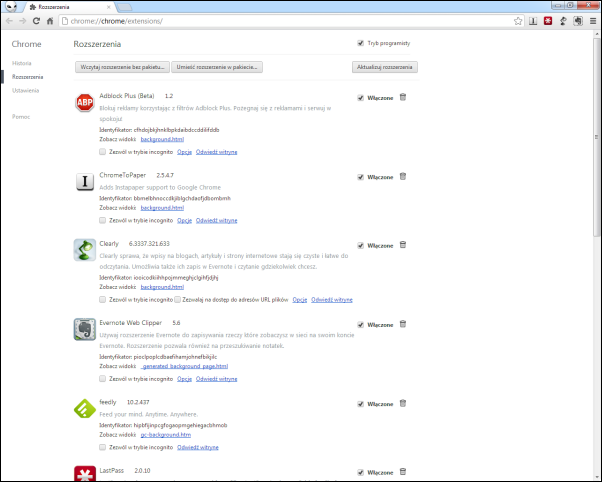This screenshot has height=482, width=602.
Task: Delete the Clearly extension via trash icon
Action: [x=403, y=245]
